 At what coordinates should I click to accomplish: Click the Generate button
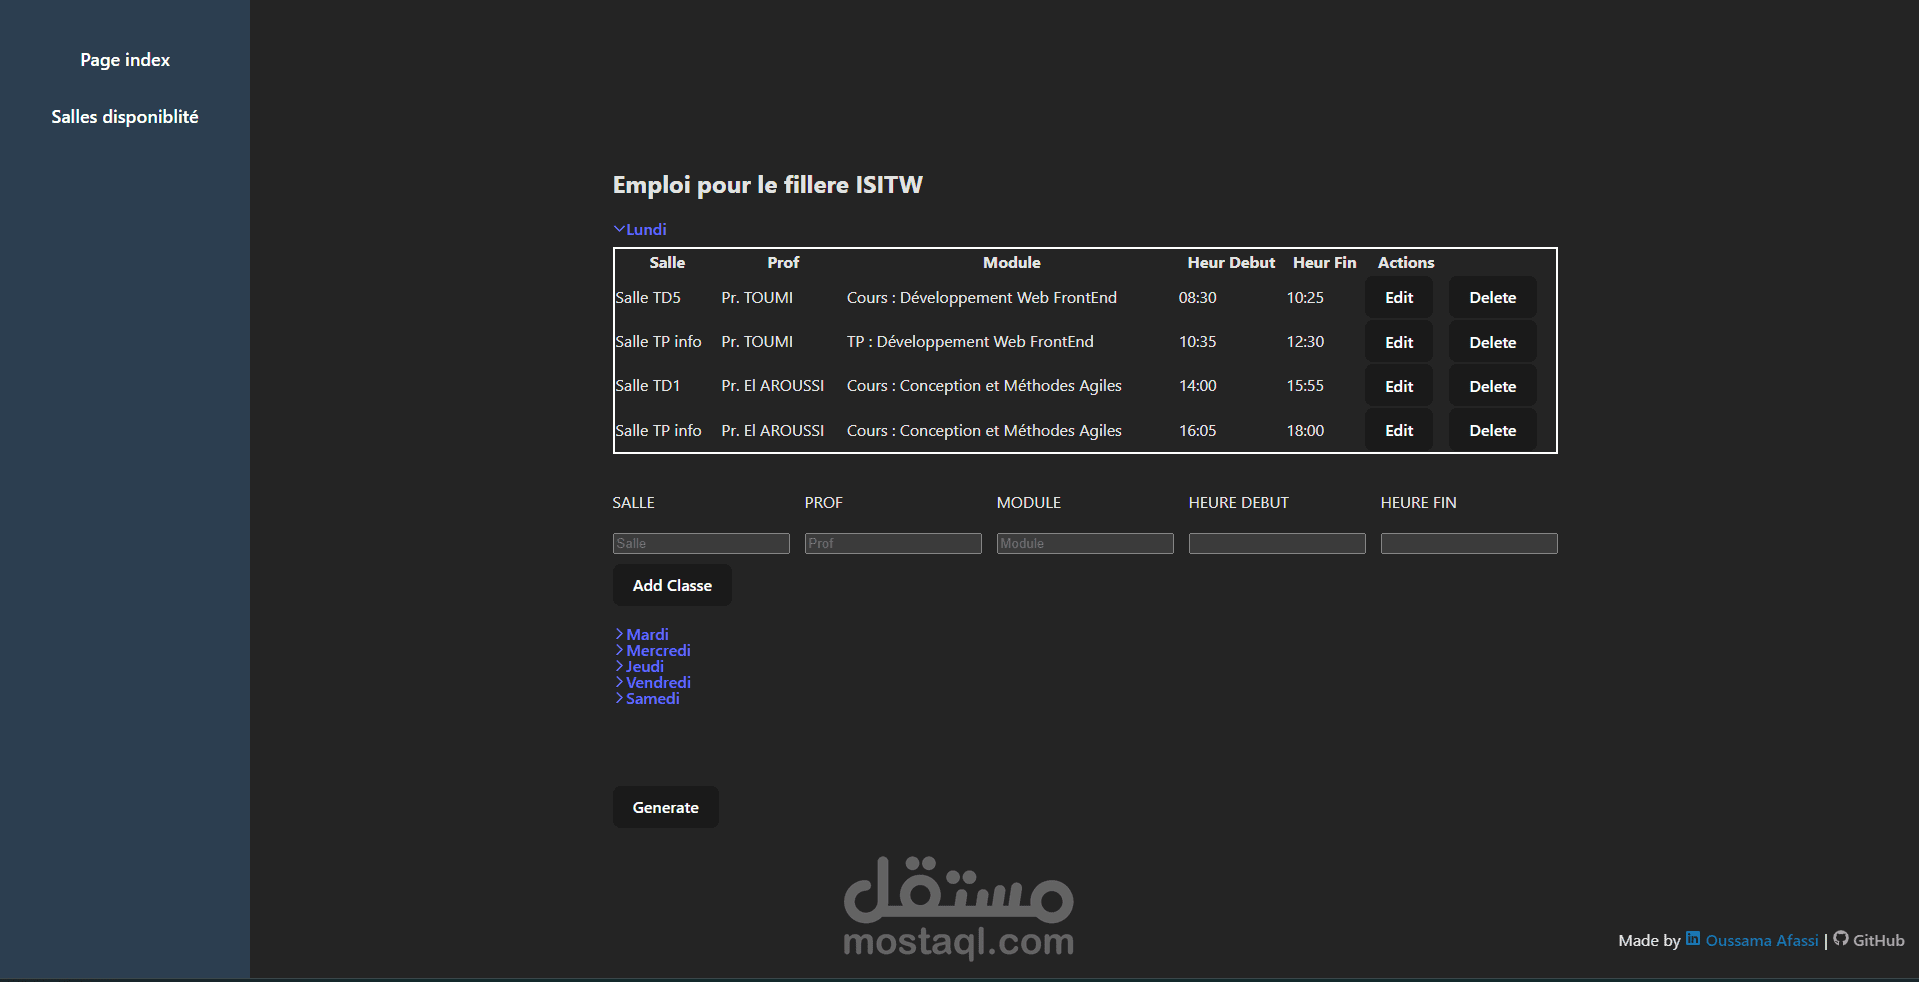point(664,807)
